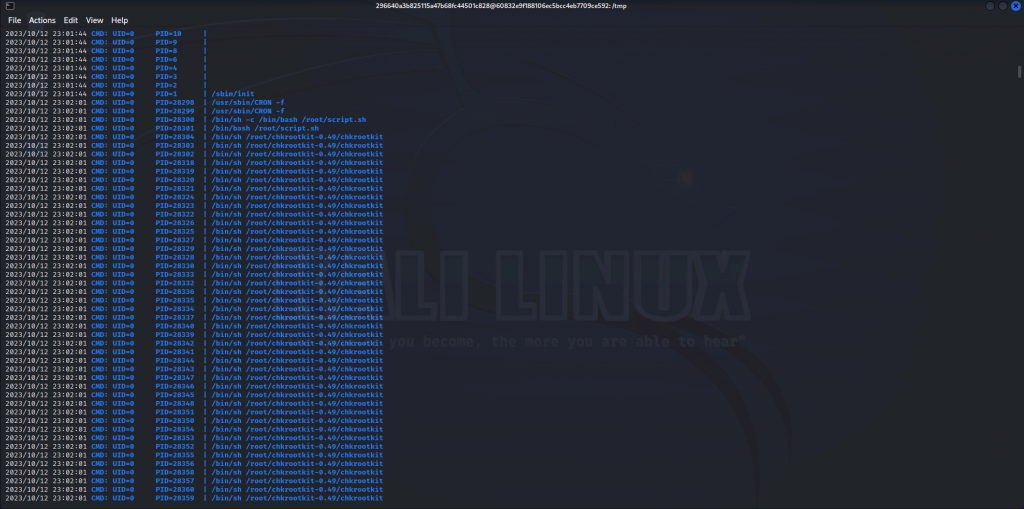This screenshot has width=1024, height=509.
Task: Click the CRON -f command on PID=28298 line
Action: [x=248, y=102]
